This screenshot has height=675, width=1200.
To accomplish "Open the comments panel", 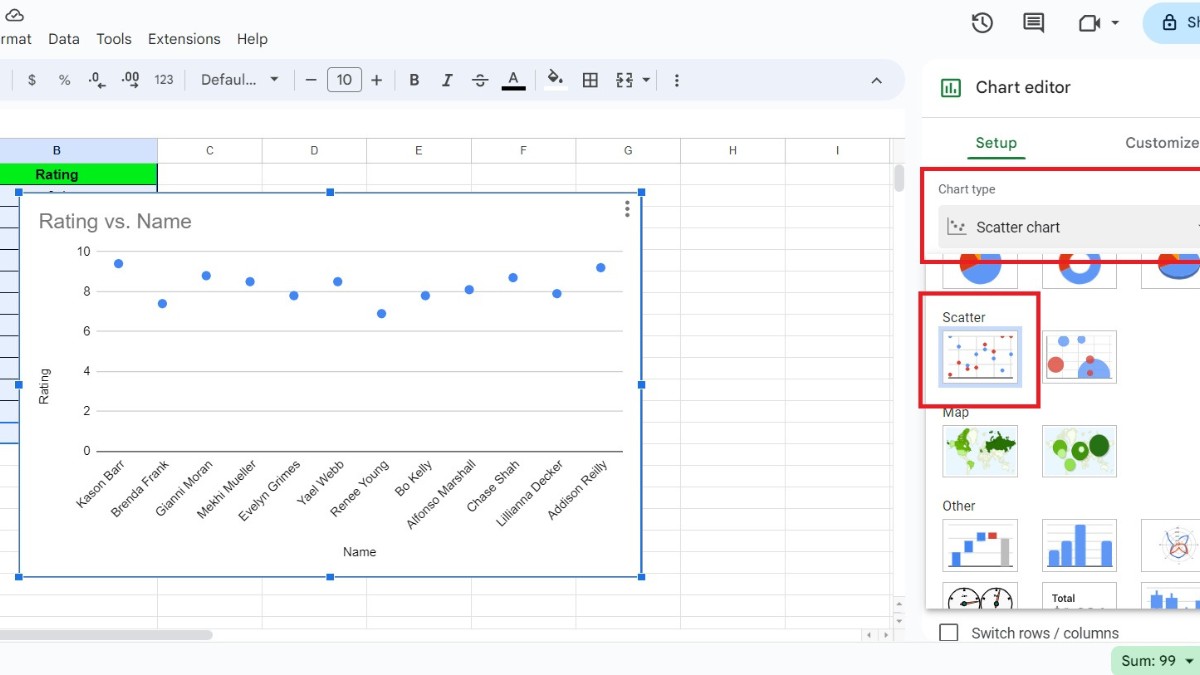I will click(1033, 22).
